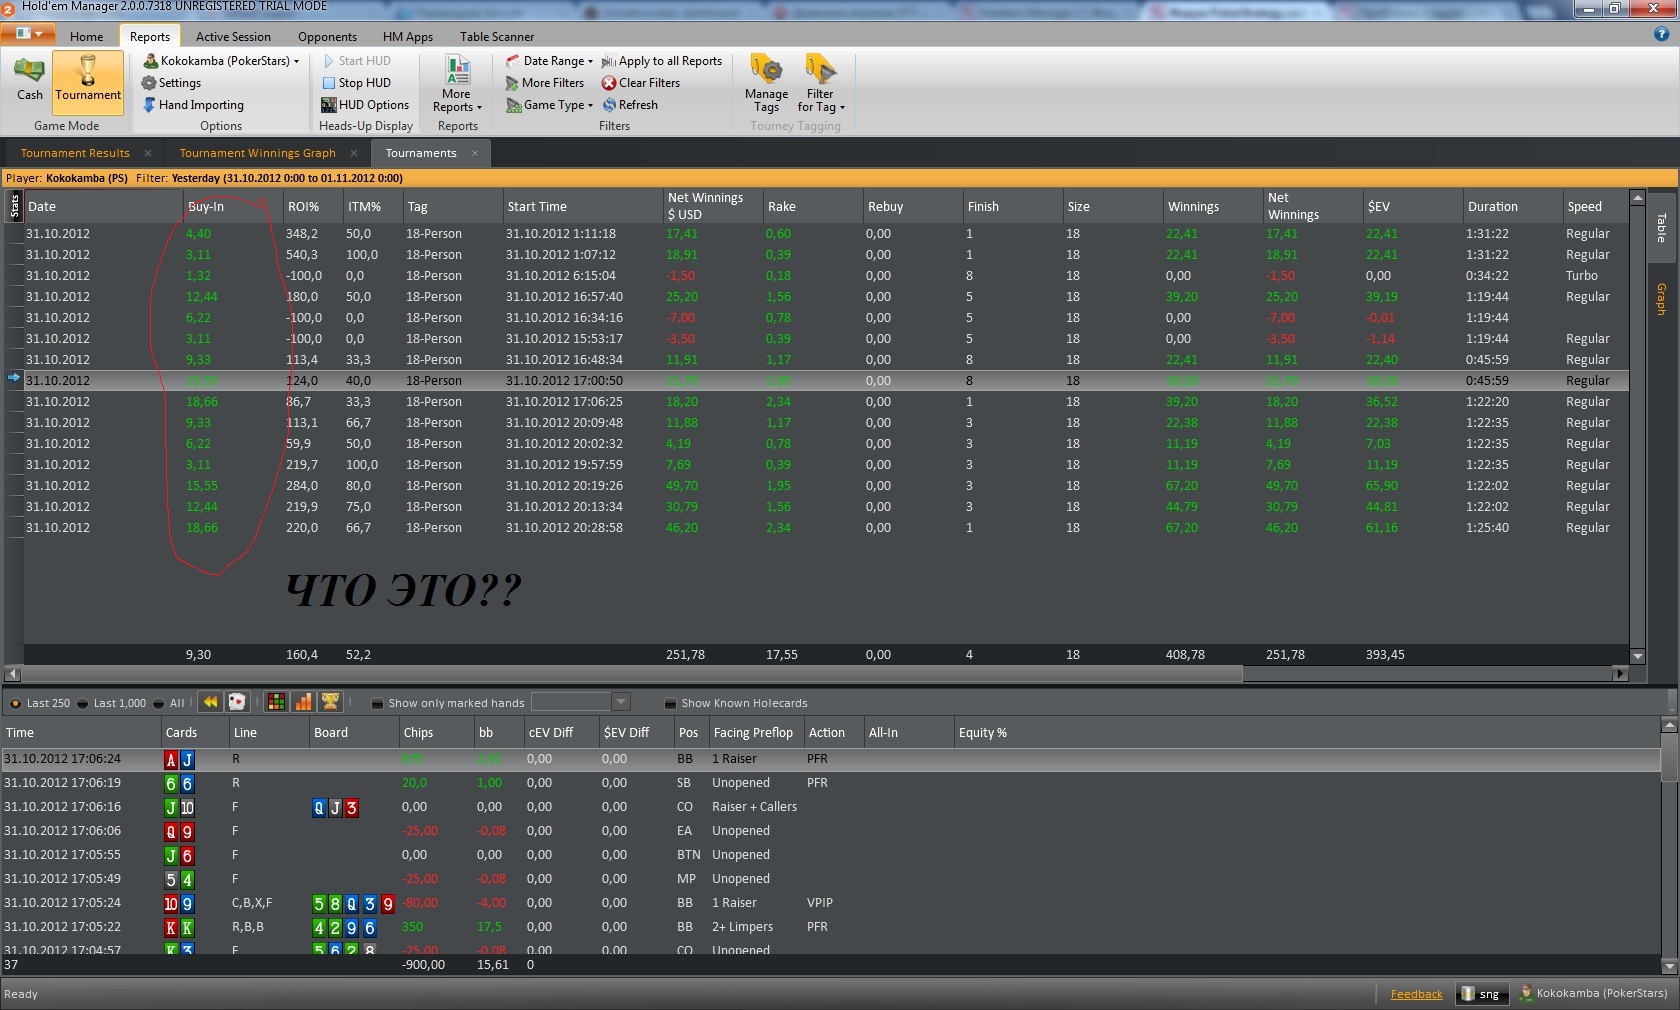The width and height of the screenshot is (1680, 1010).
Task: Close the Tournament Results tab
Action: [148, 153]
